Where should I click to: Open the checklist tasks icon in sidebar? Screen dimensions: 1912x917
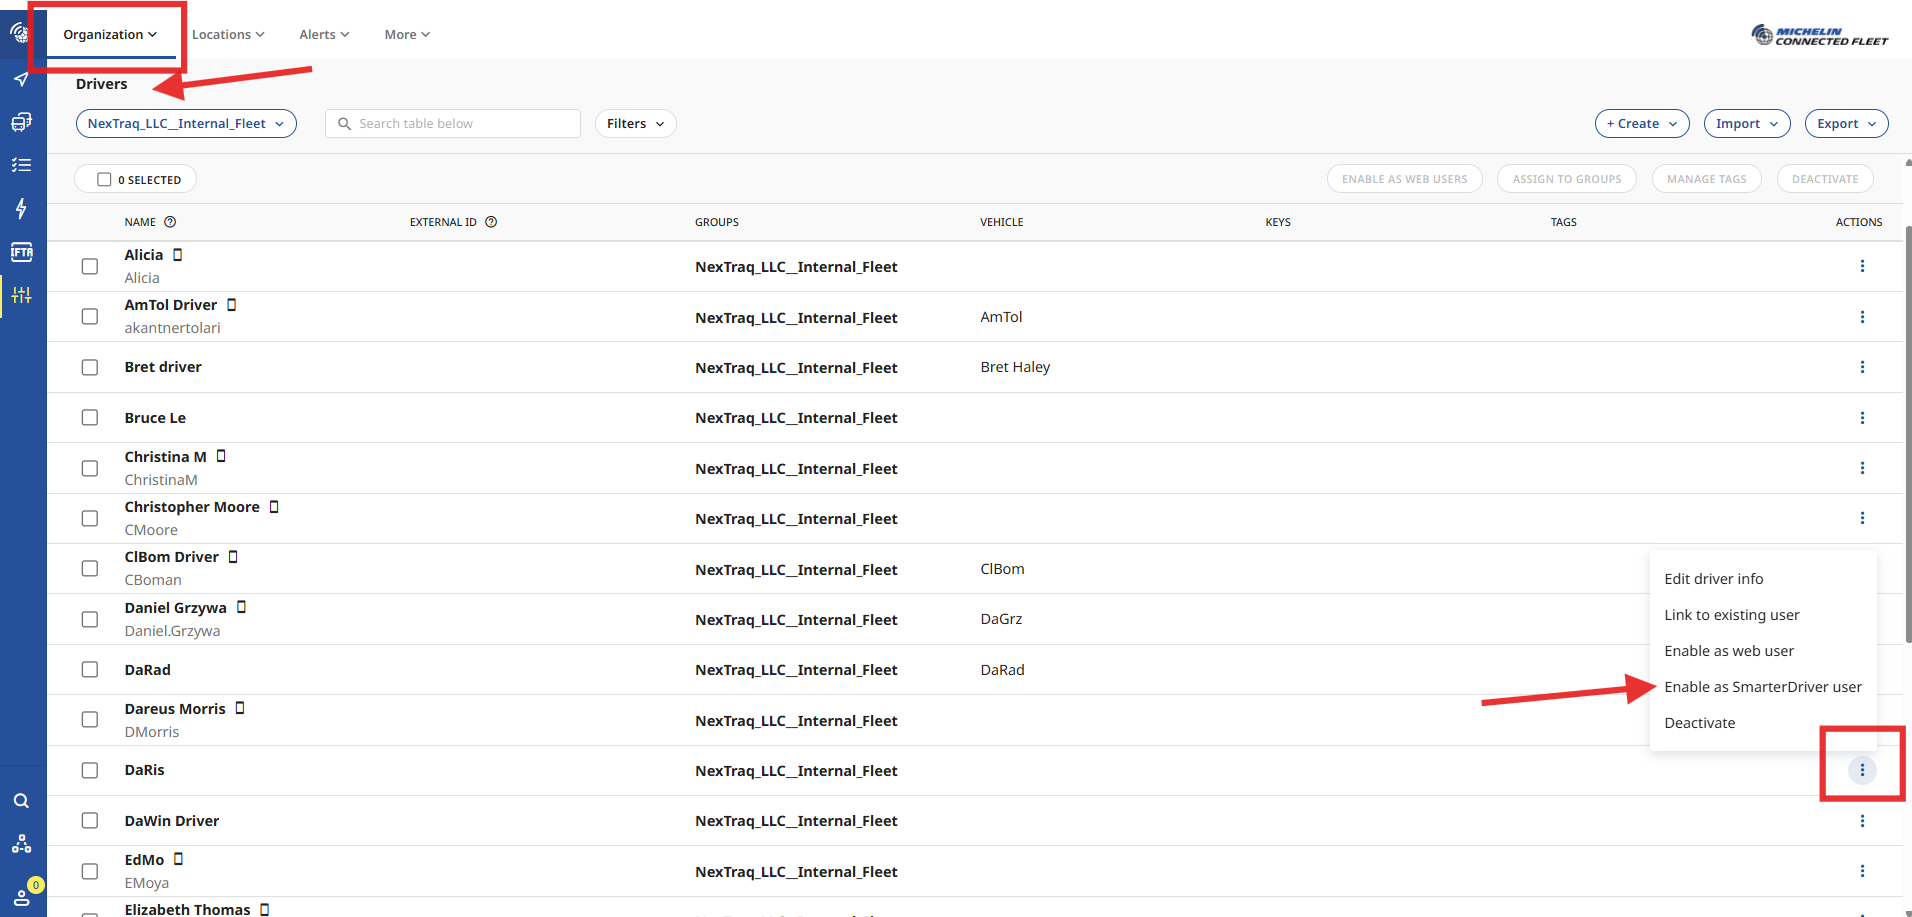pyautogui.click(x=21, y=165)
